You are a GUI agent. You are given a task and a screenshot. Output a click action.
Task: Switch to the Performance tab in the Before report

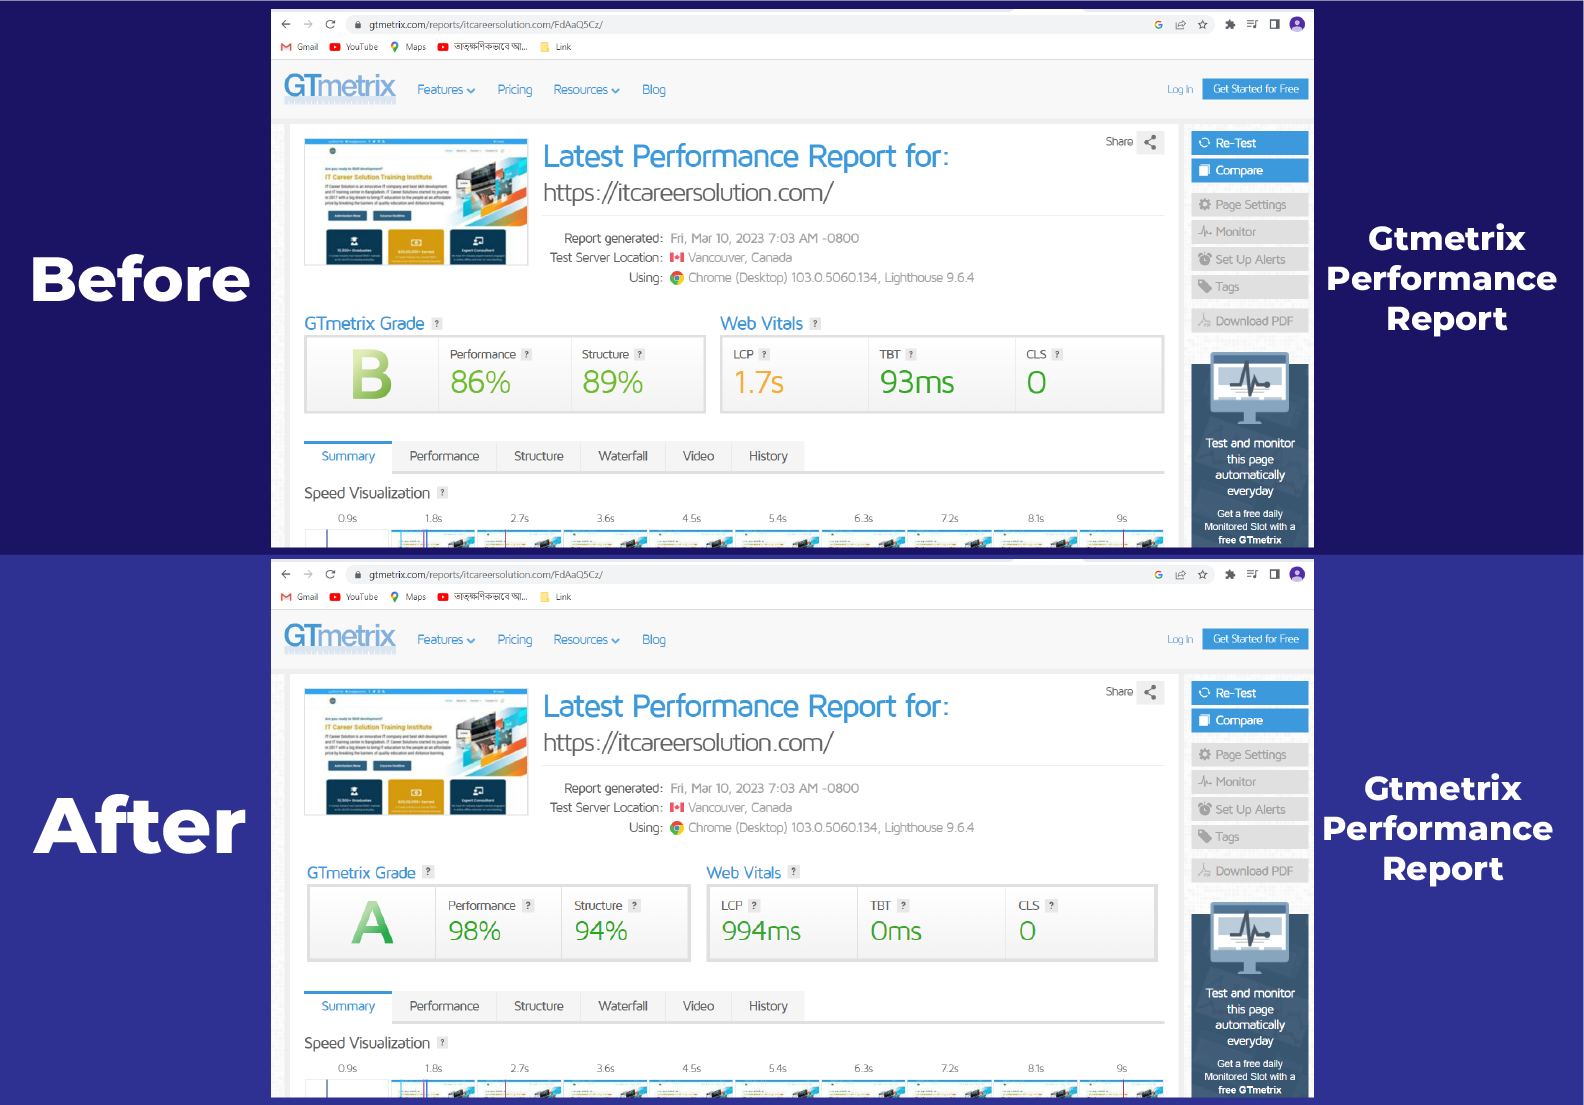444,456
